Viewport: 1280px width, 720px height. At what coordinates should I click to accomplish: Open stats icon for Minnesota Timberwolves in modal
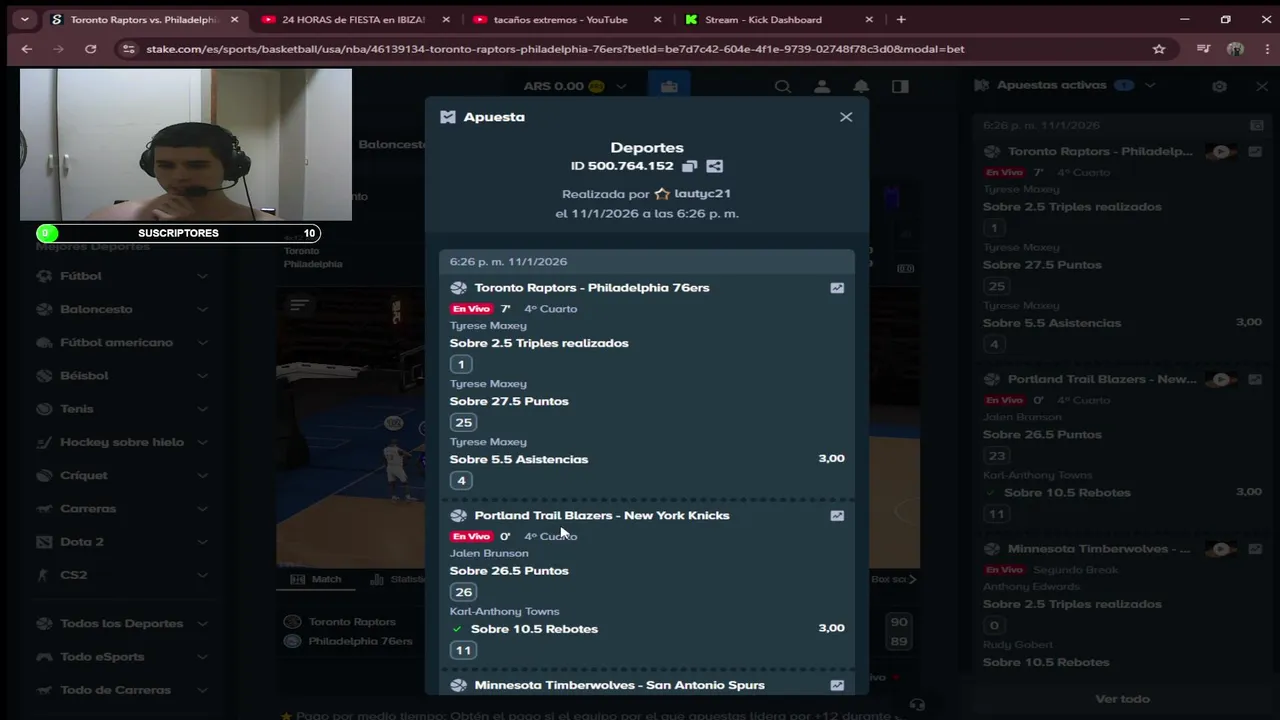coord(837,685)
